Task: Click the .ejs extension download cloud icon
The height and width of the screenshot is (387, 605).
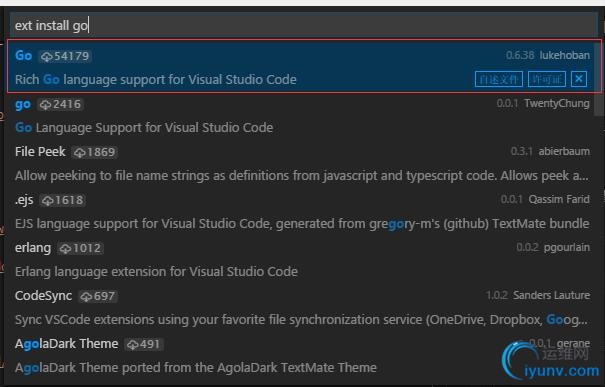Action: click(x=47, y=201)
